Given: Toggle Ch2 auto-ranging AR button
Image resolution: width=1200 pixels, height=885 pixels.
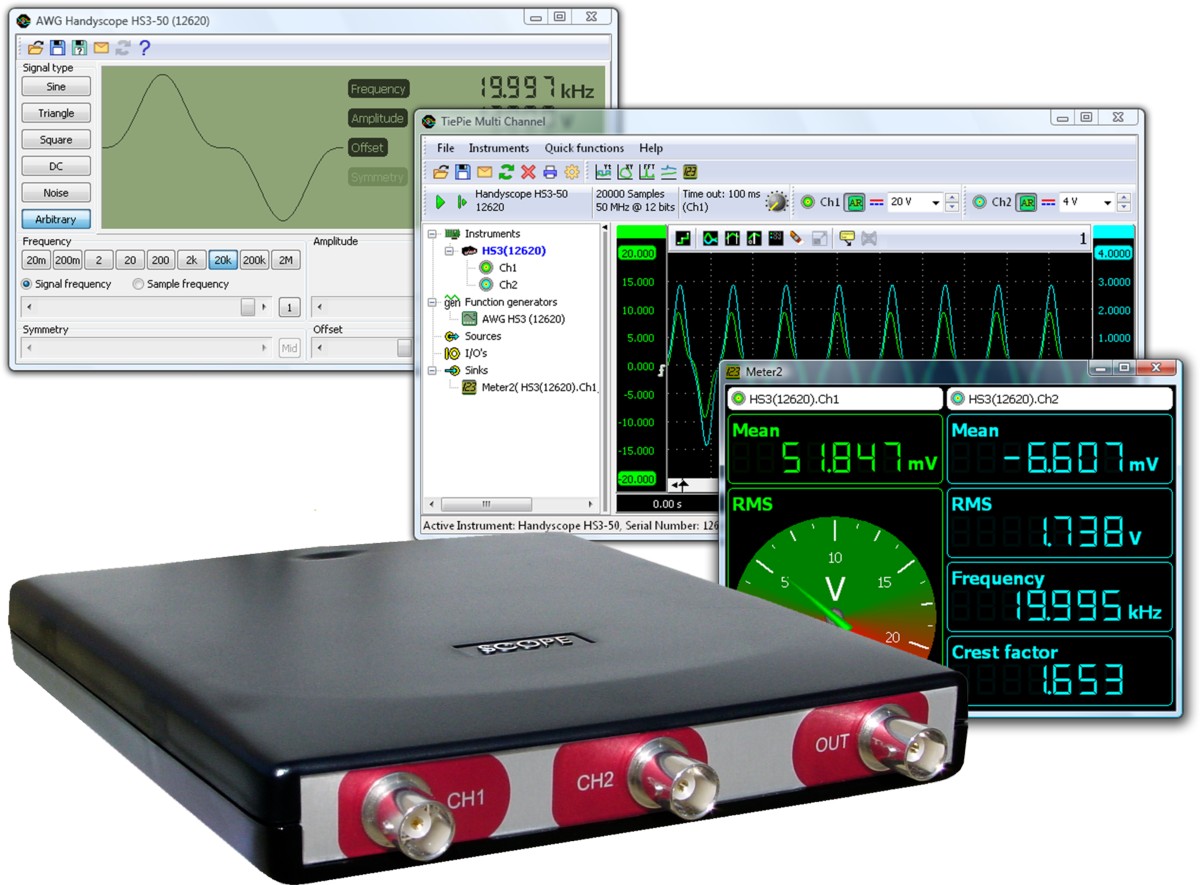Looking at the screenshot, I should point(1026,202).
